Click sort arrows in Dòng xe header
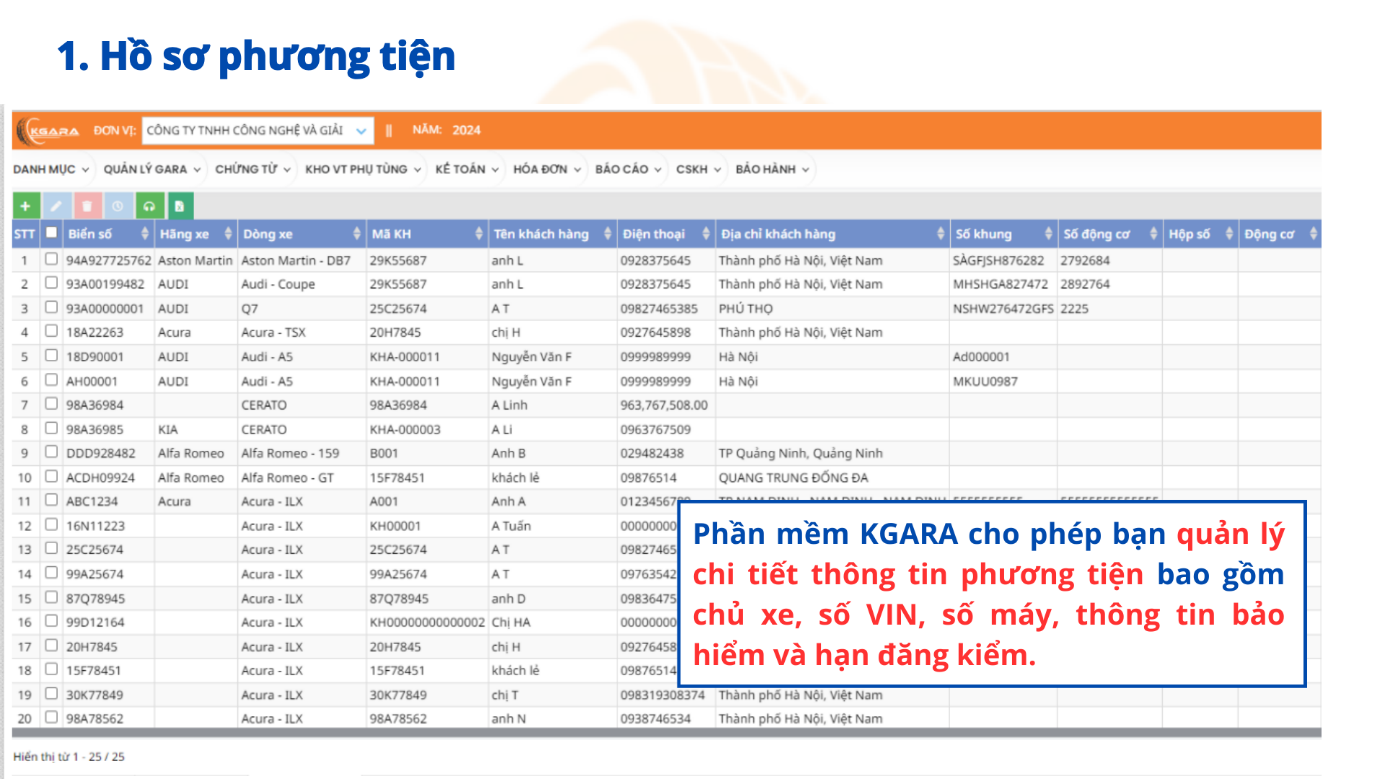The image size is (1385, 779). 357,234
